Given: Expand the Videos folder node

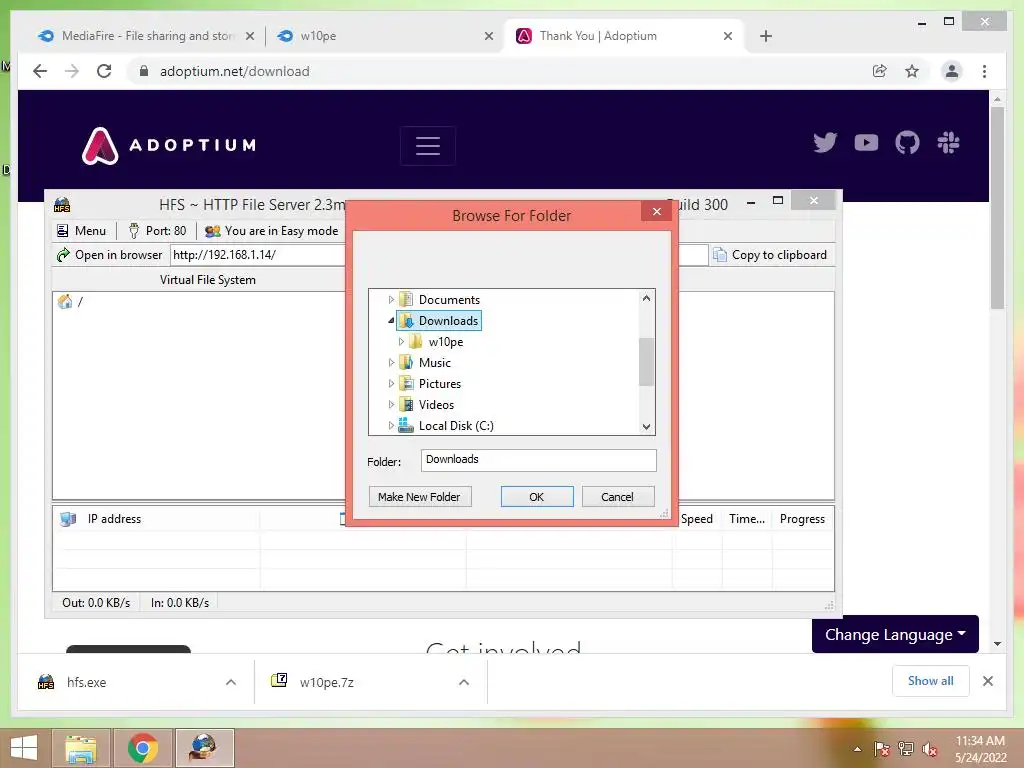Looking at the screenshot, I should tap(391, 404).
